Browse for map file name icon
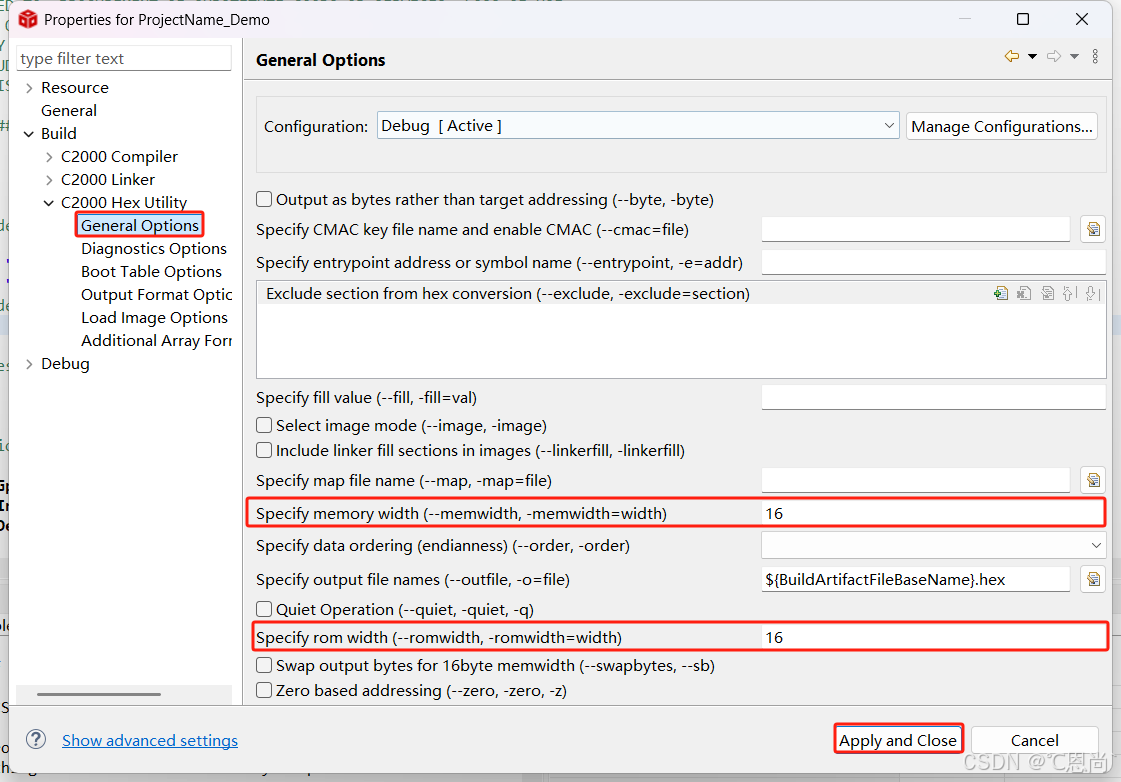This screenshot has height=782, width=1121. click(1093, 480)
